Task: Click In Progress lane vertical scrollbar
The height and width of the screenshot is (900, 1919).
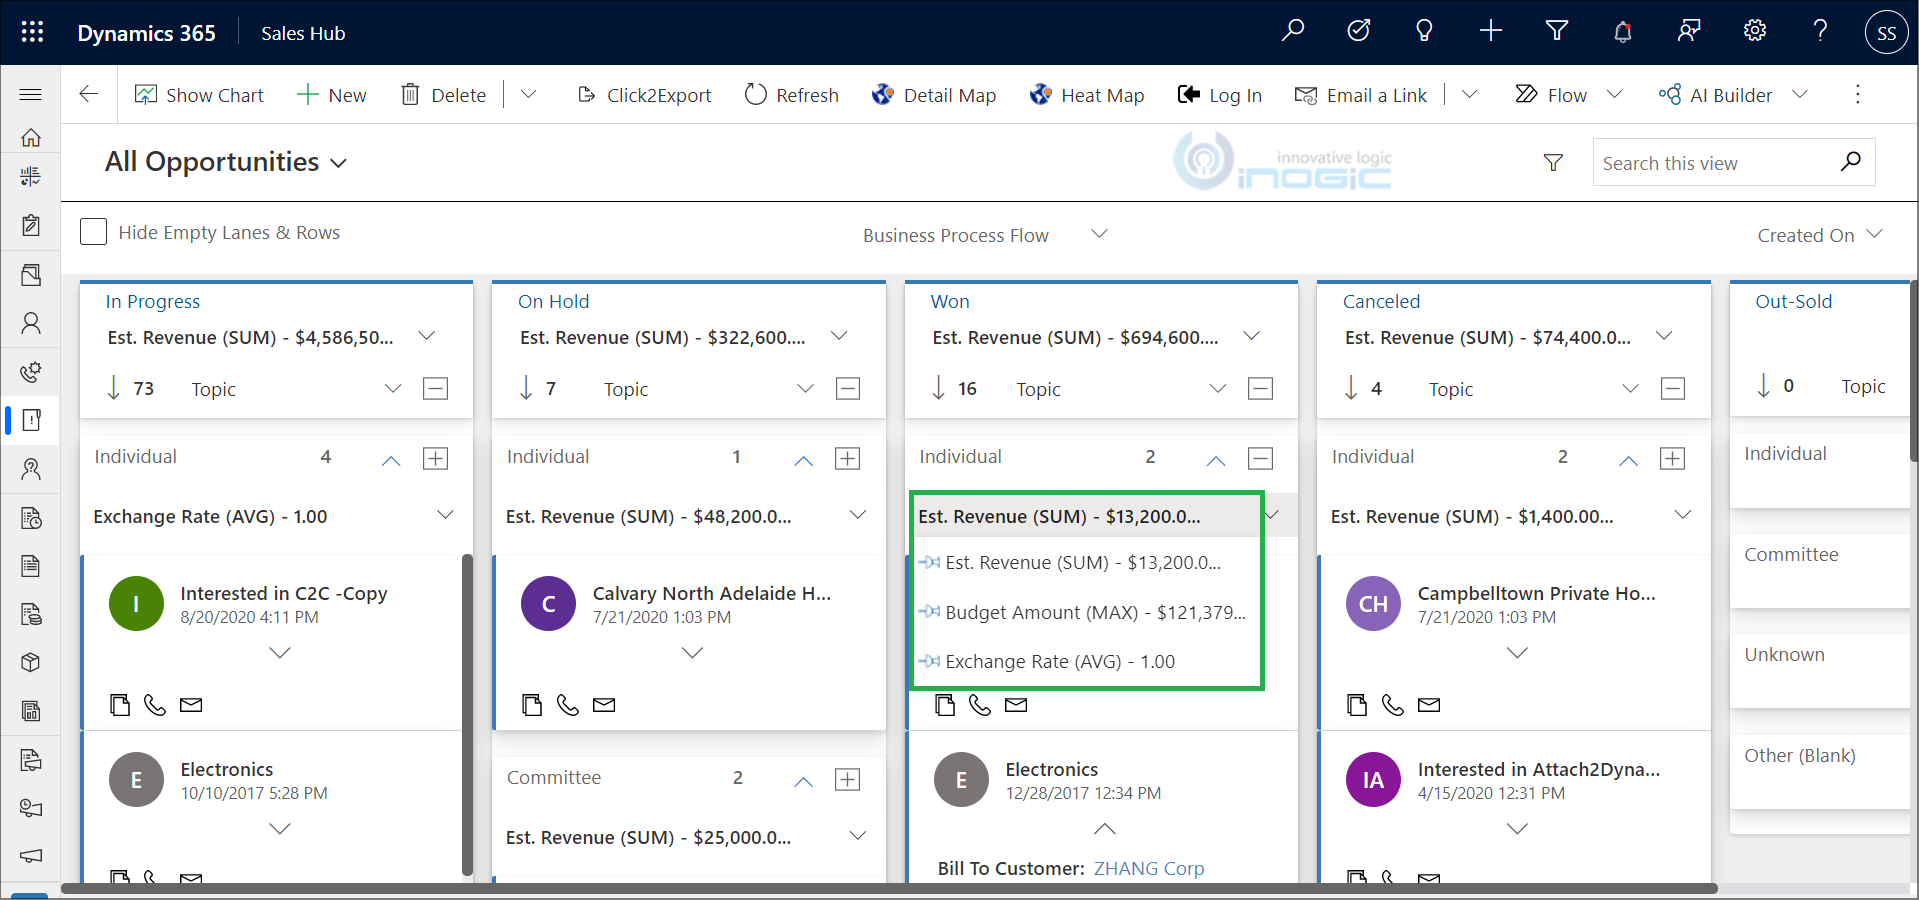Action: (x=467, y=715)
